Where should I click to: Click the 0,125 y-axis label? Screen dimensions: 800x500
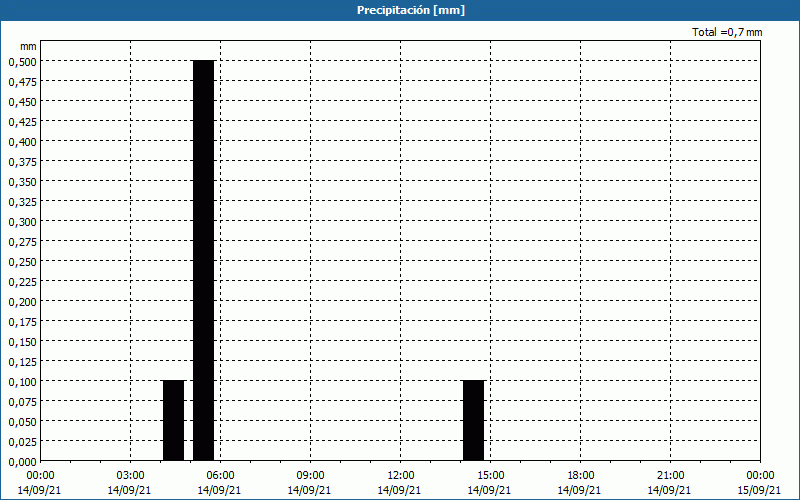tap(22, 362)
